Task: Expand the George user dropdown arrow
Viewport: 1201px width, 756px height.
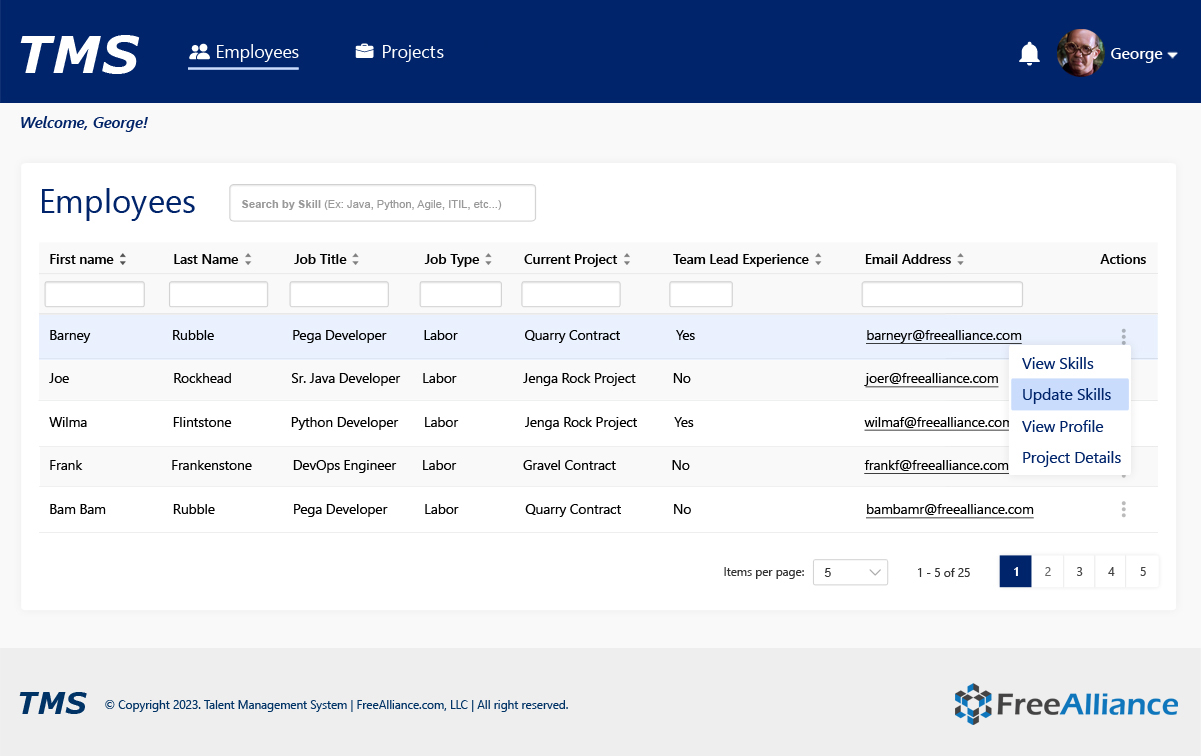Action: pos(1173,55)
